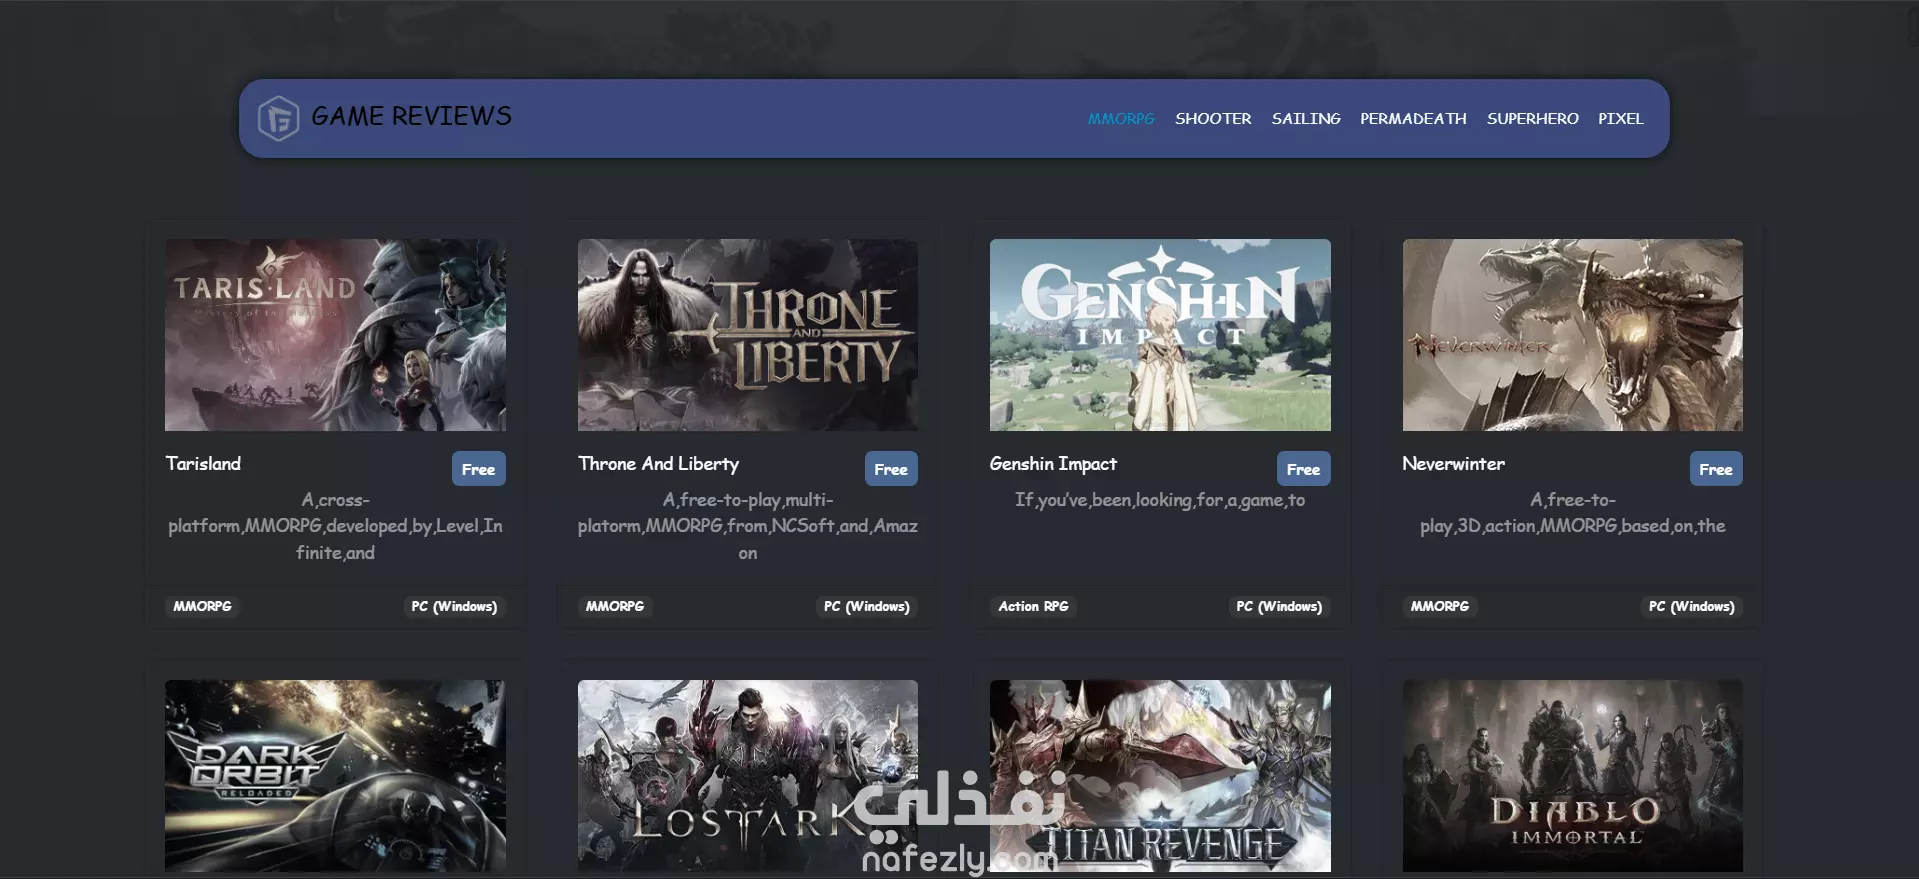1919x879 pixels.
Task: Open the Titan Revenge thumbnail
Action: tap(1160, 776)
